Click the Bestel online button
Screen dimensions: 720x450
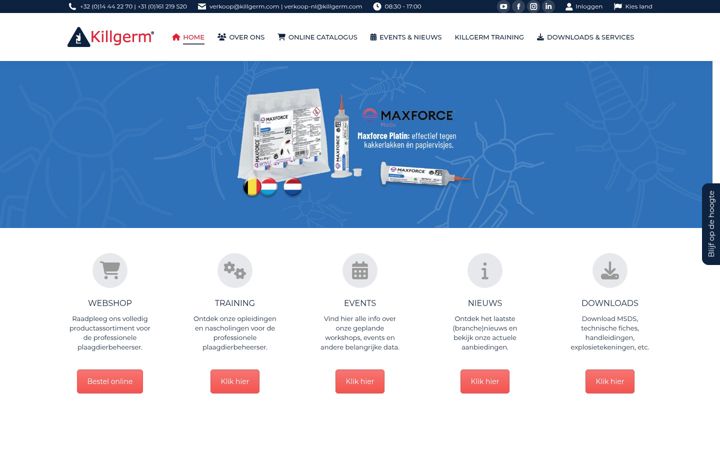click(110, 382)
